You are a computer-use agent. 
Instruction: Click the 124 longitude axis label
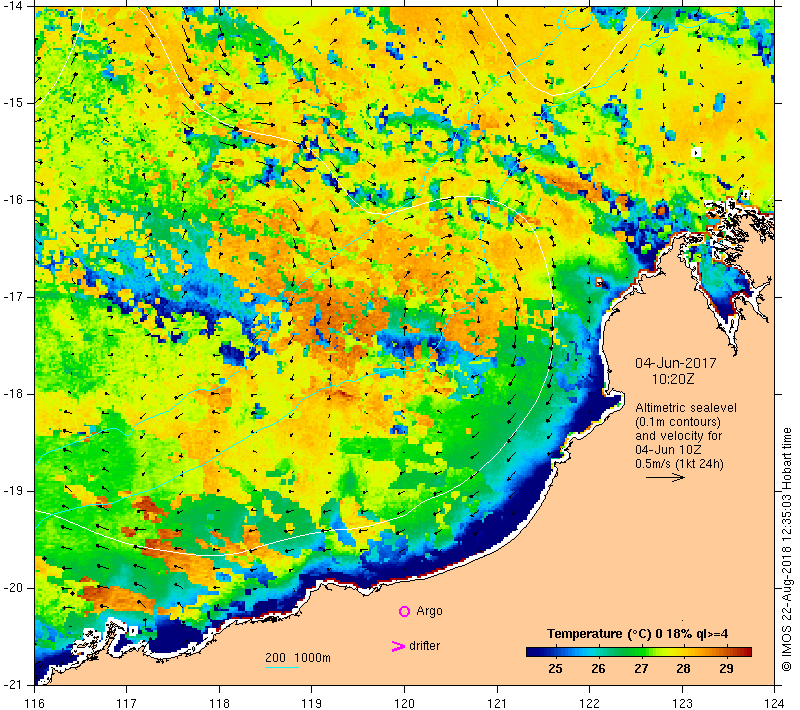[774, 703]
